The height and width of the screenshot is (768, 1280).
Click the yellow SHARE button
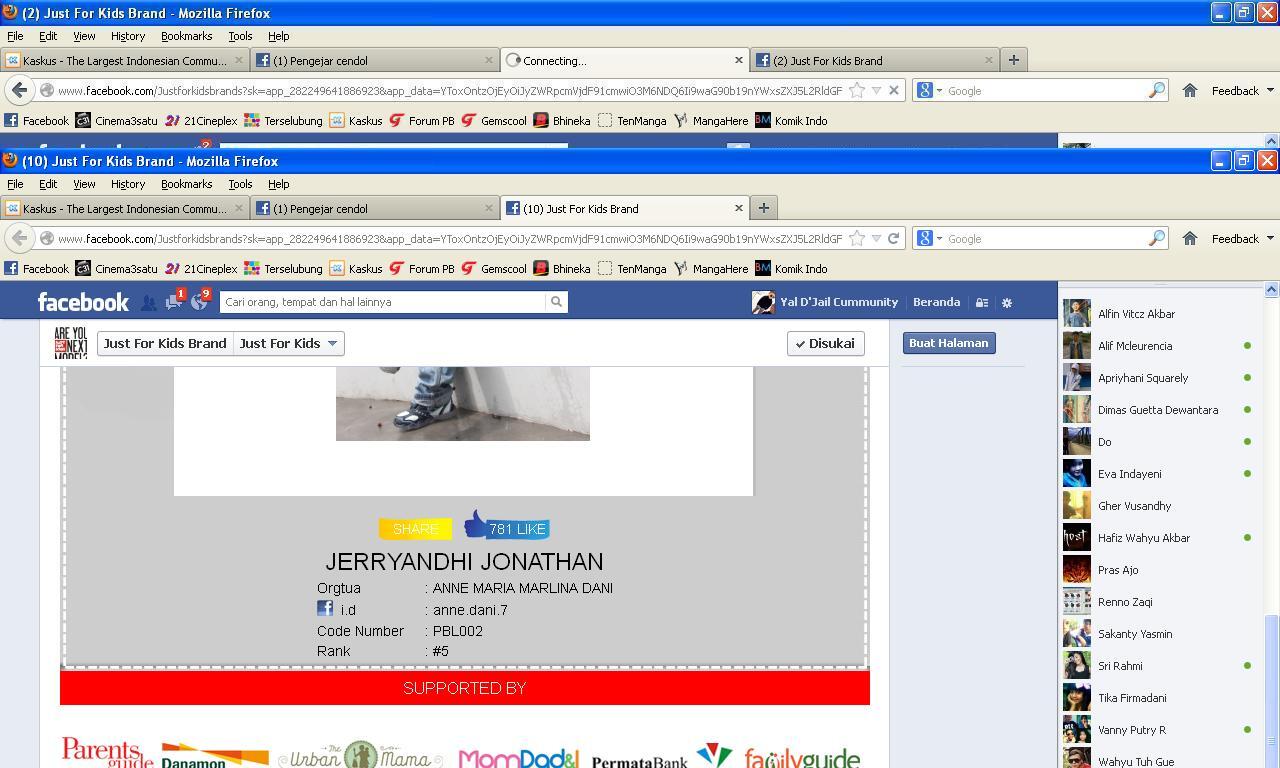click(x=415, y=529)
